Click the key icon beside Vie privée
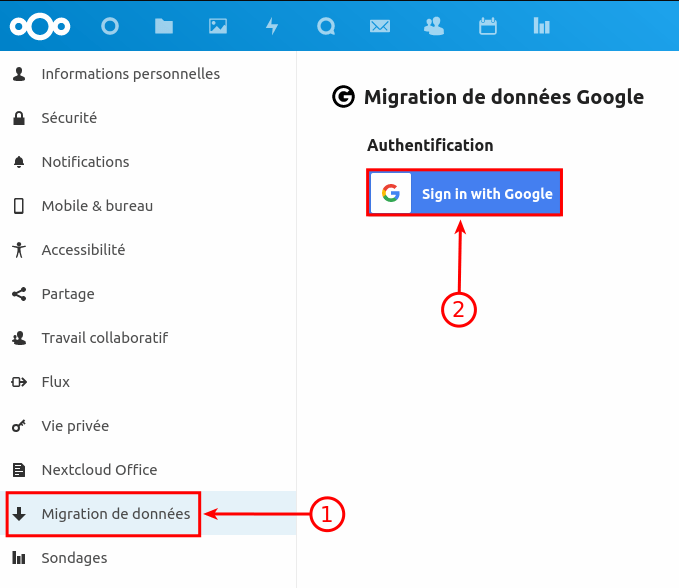This screenshot has height=588, width=679. (19, 426)
